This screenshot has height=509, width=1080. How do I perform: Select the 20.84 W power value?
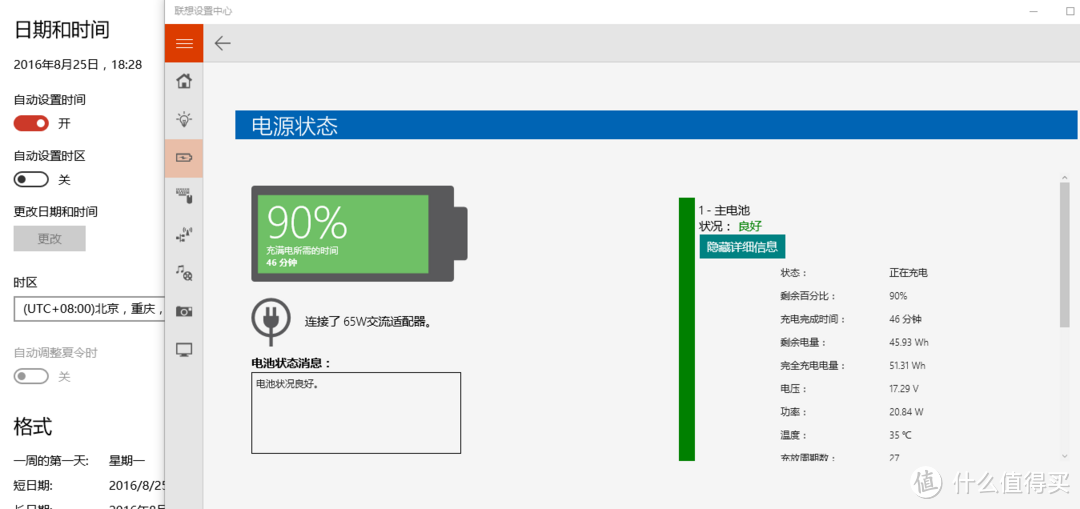[906, 413]
